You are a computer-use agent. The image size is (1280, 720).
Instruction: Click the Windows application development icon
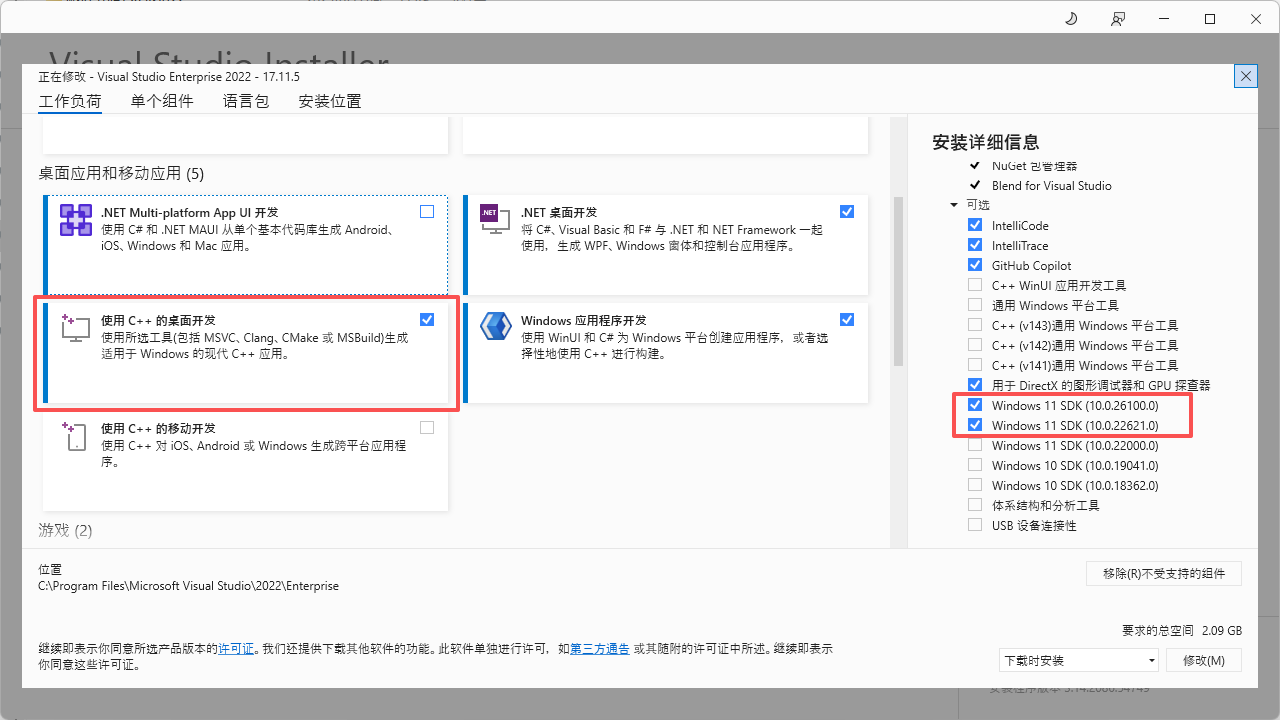495,327
